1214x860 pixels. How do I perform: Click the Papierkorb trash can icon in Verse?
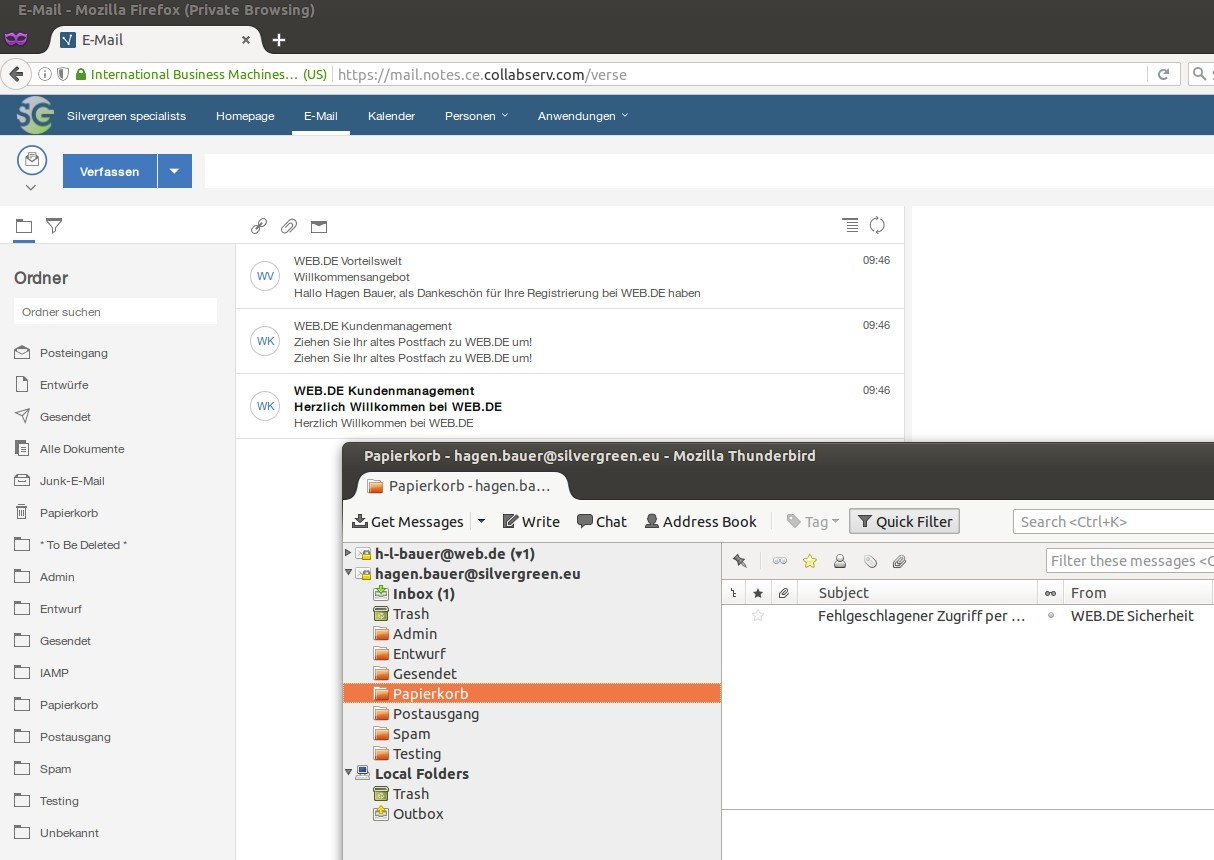click(x=22, y=512)
